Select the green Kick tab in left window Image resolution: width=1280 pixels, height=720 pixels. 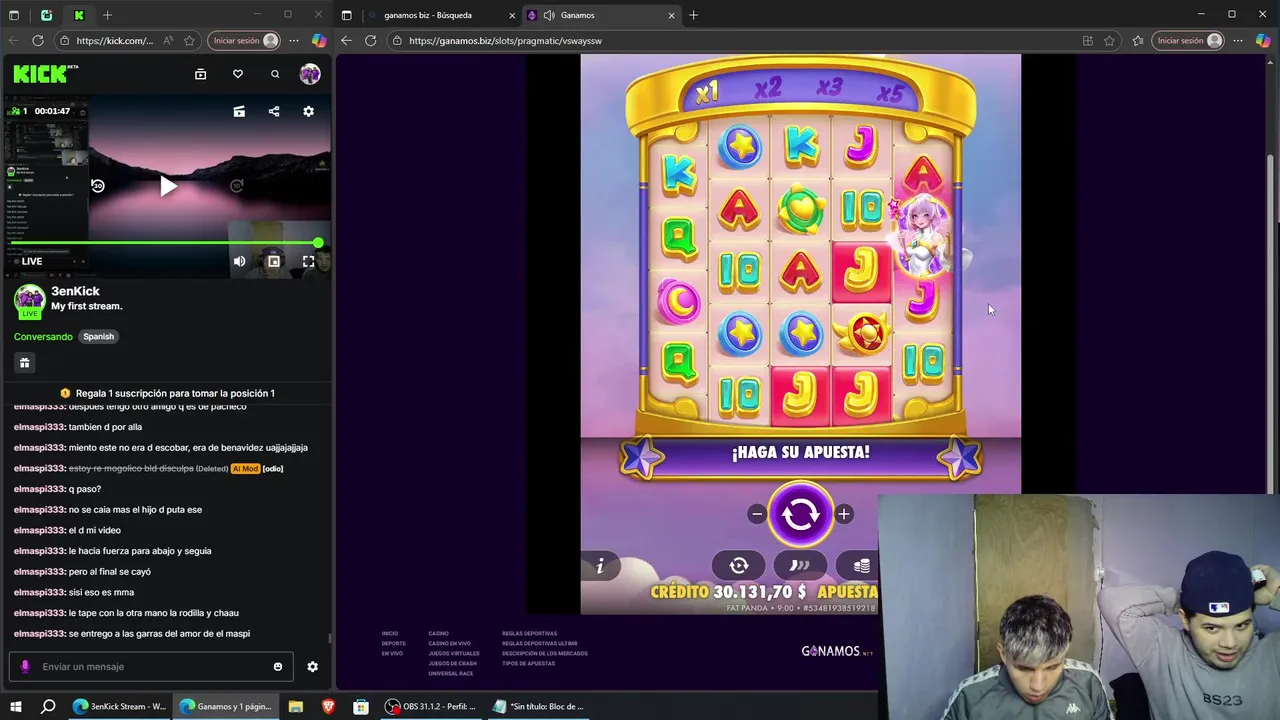pos(79,15)
